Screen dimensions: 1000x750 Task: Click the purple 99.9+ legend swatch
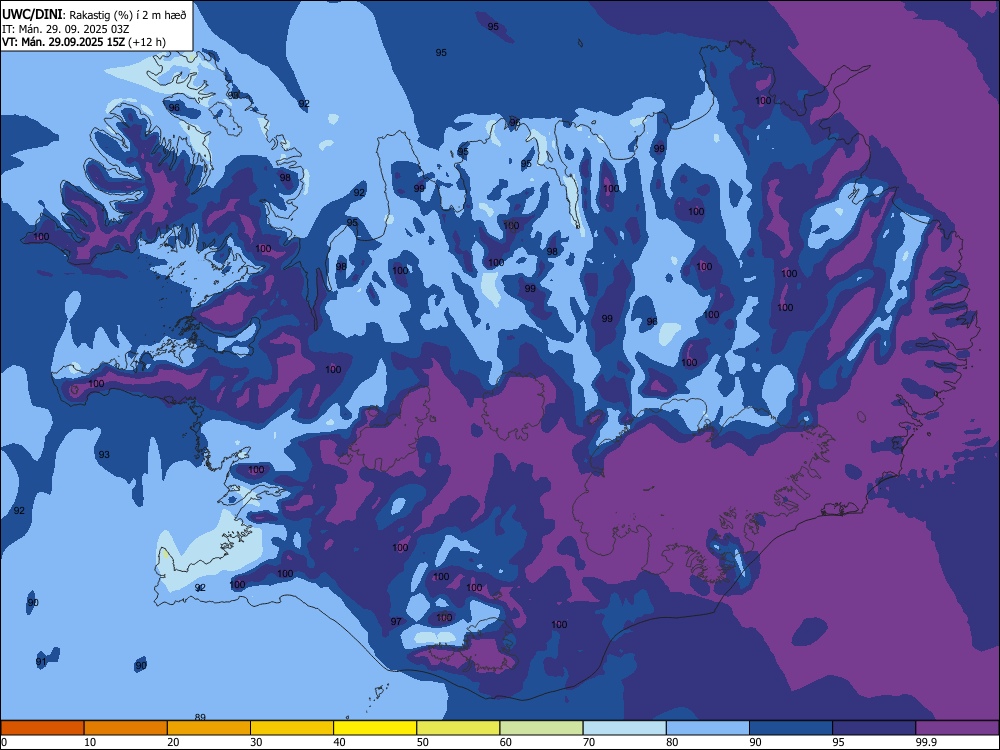point(957,728)
